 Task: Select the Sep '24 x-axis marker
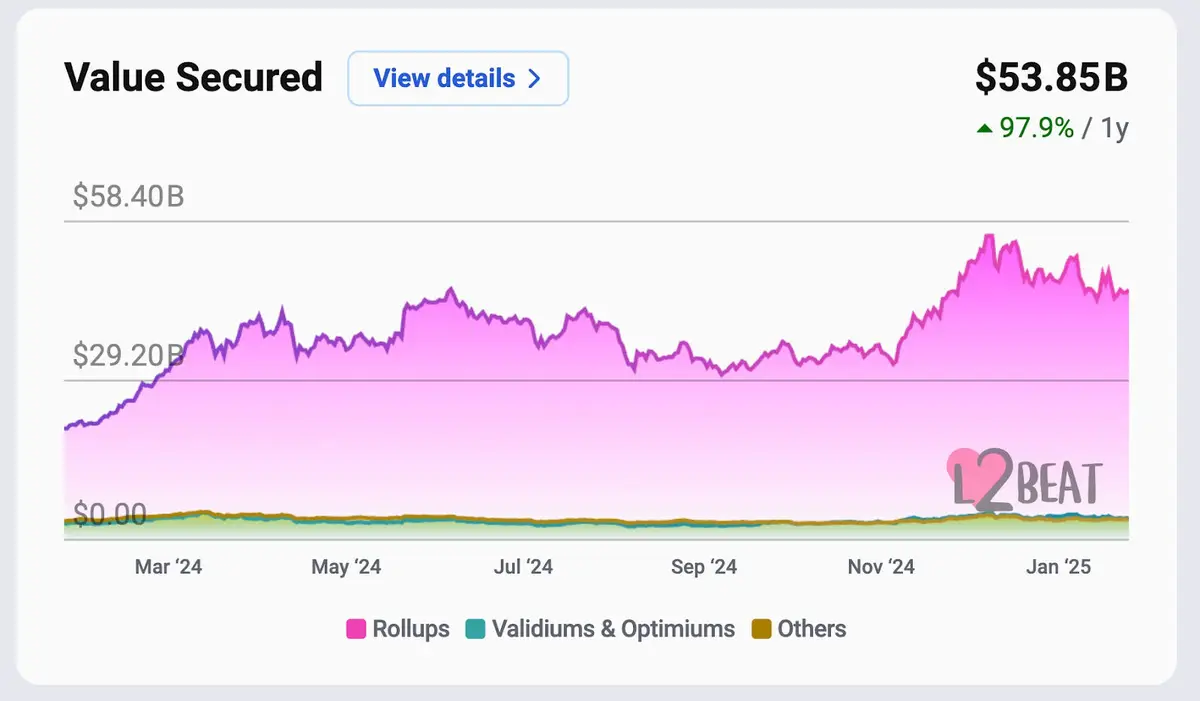pos(703,567)
